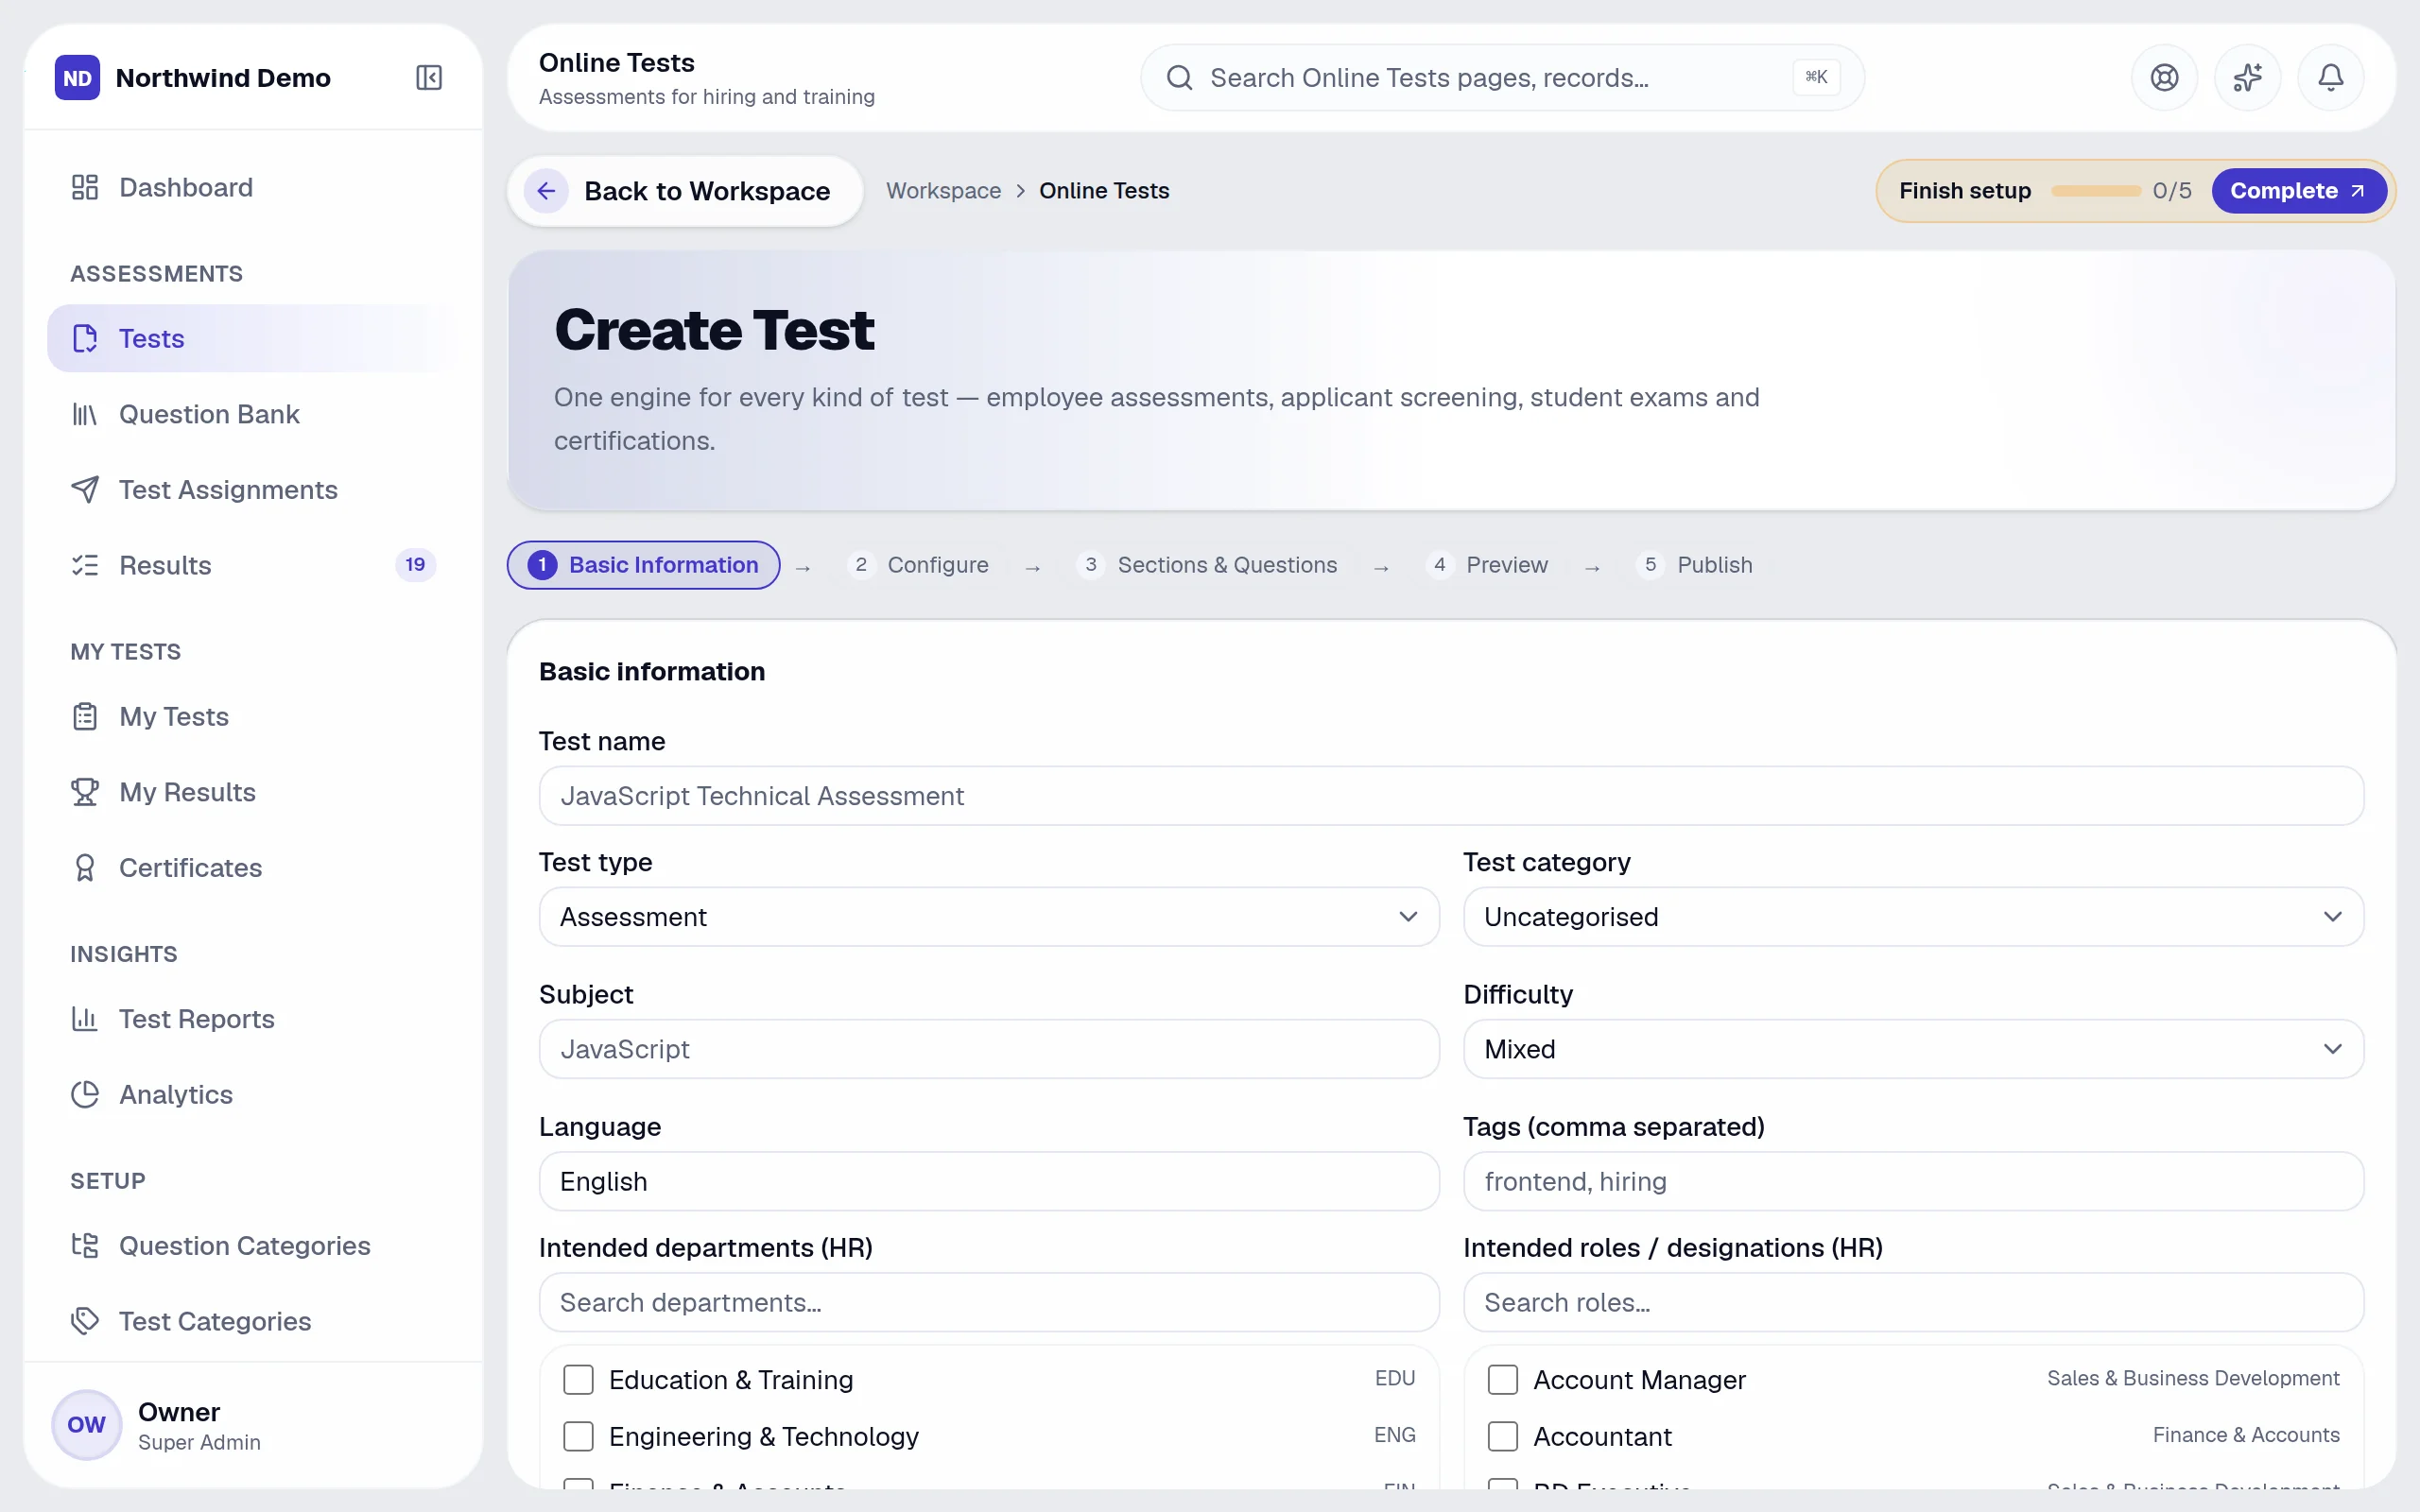
Task: Go to the Configure step
Action: (x=918, y=565)
